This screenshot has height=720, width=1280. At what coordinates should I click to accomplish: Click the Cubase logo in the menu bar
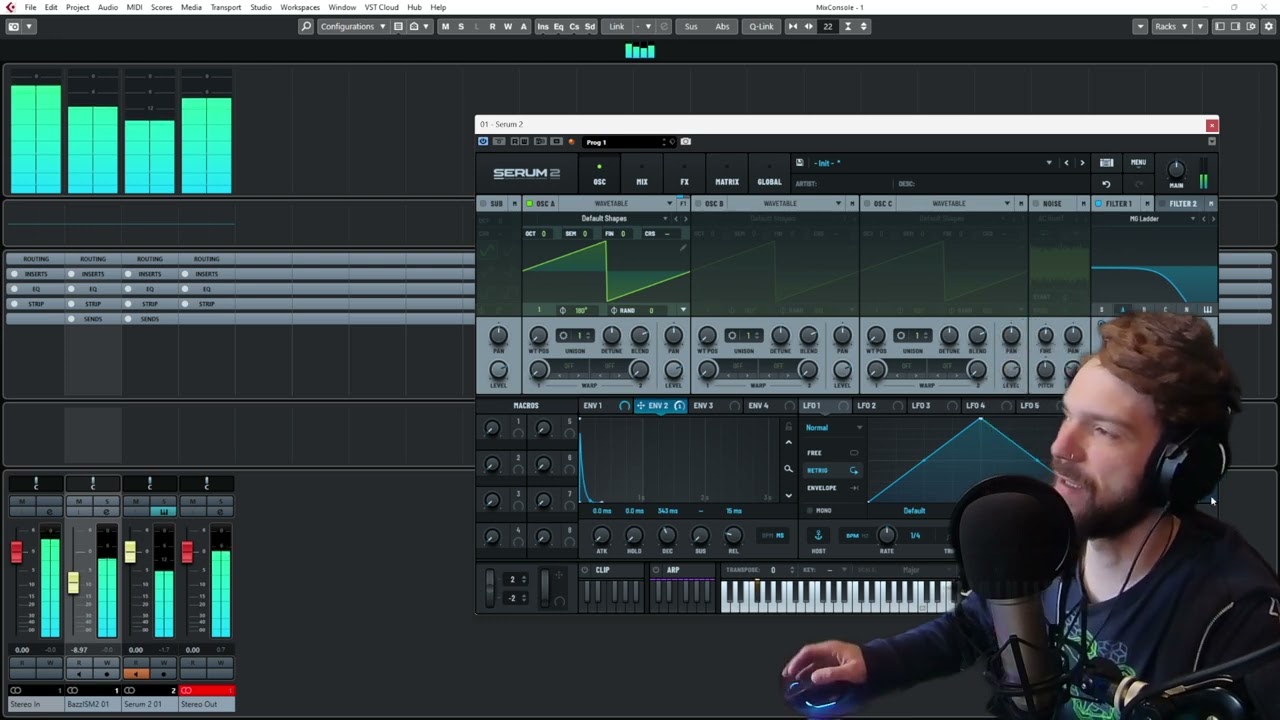(x=10, y=7)
